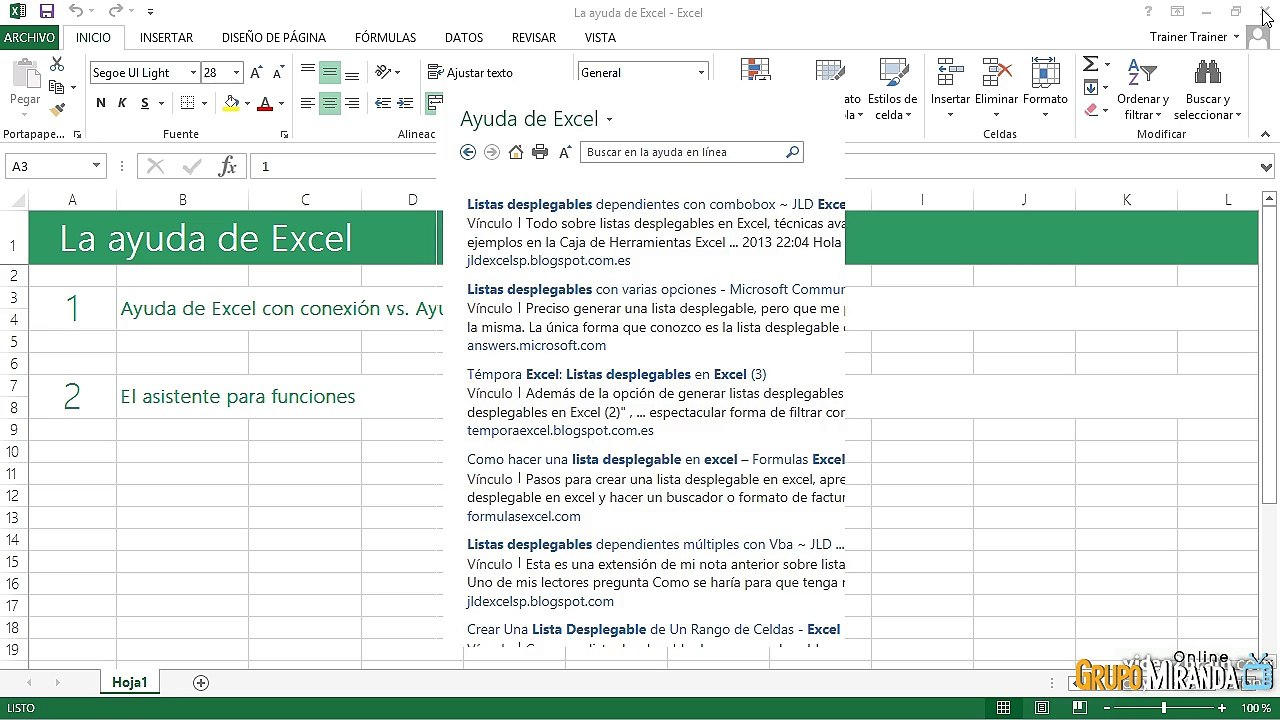Toggle Cursiva italic K button

(x=122, y=103)
